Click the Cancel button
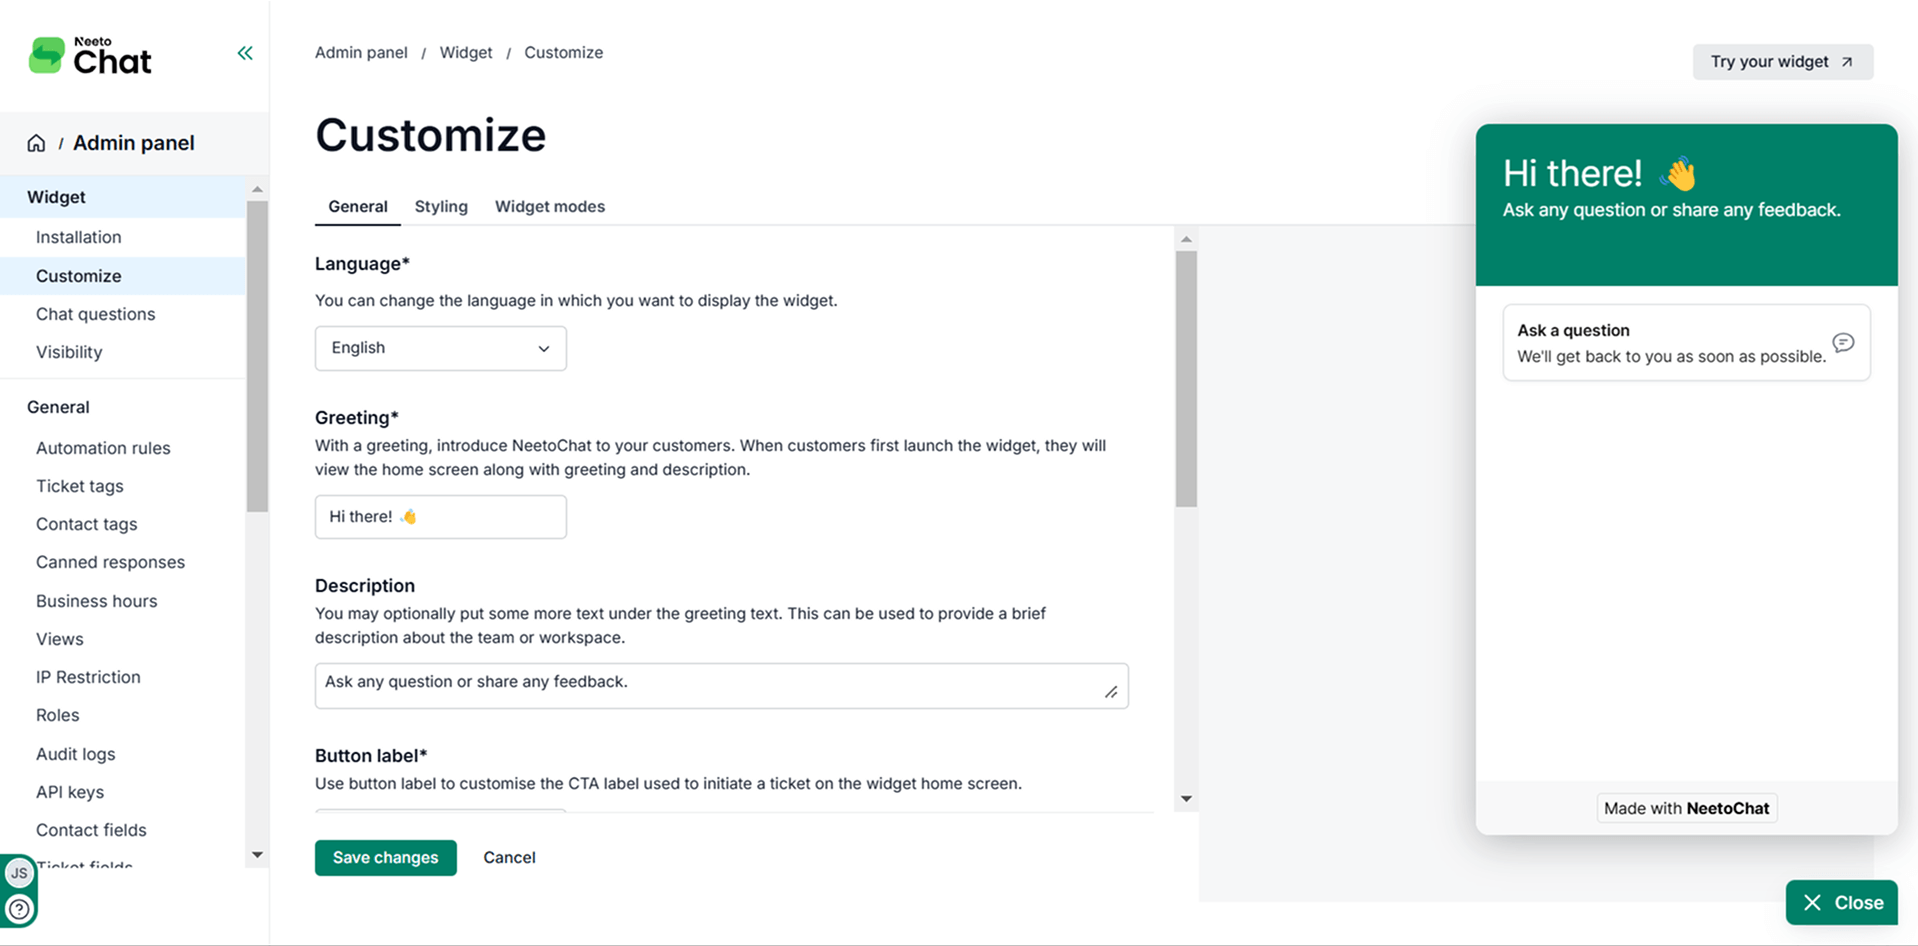This screenshot has height=946, width=1918. click(x=509, y=858)
